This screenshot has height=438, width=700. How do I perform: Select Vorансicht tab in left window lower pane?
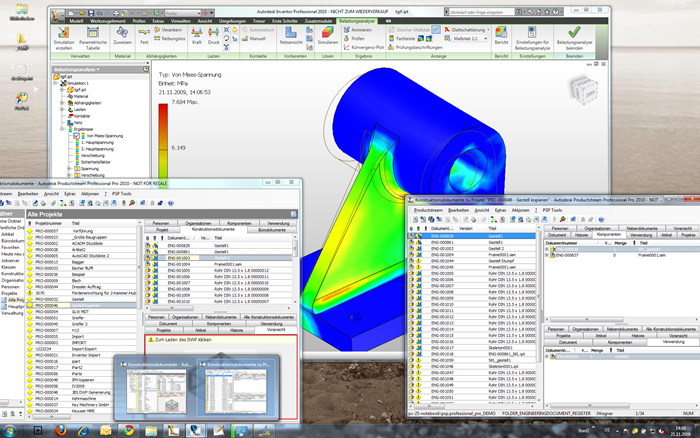coord(275,330)
